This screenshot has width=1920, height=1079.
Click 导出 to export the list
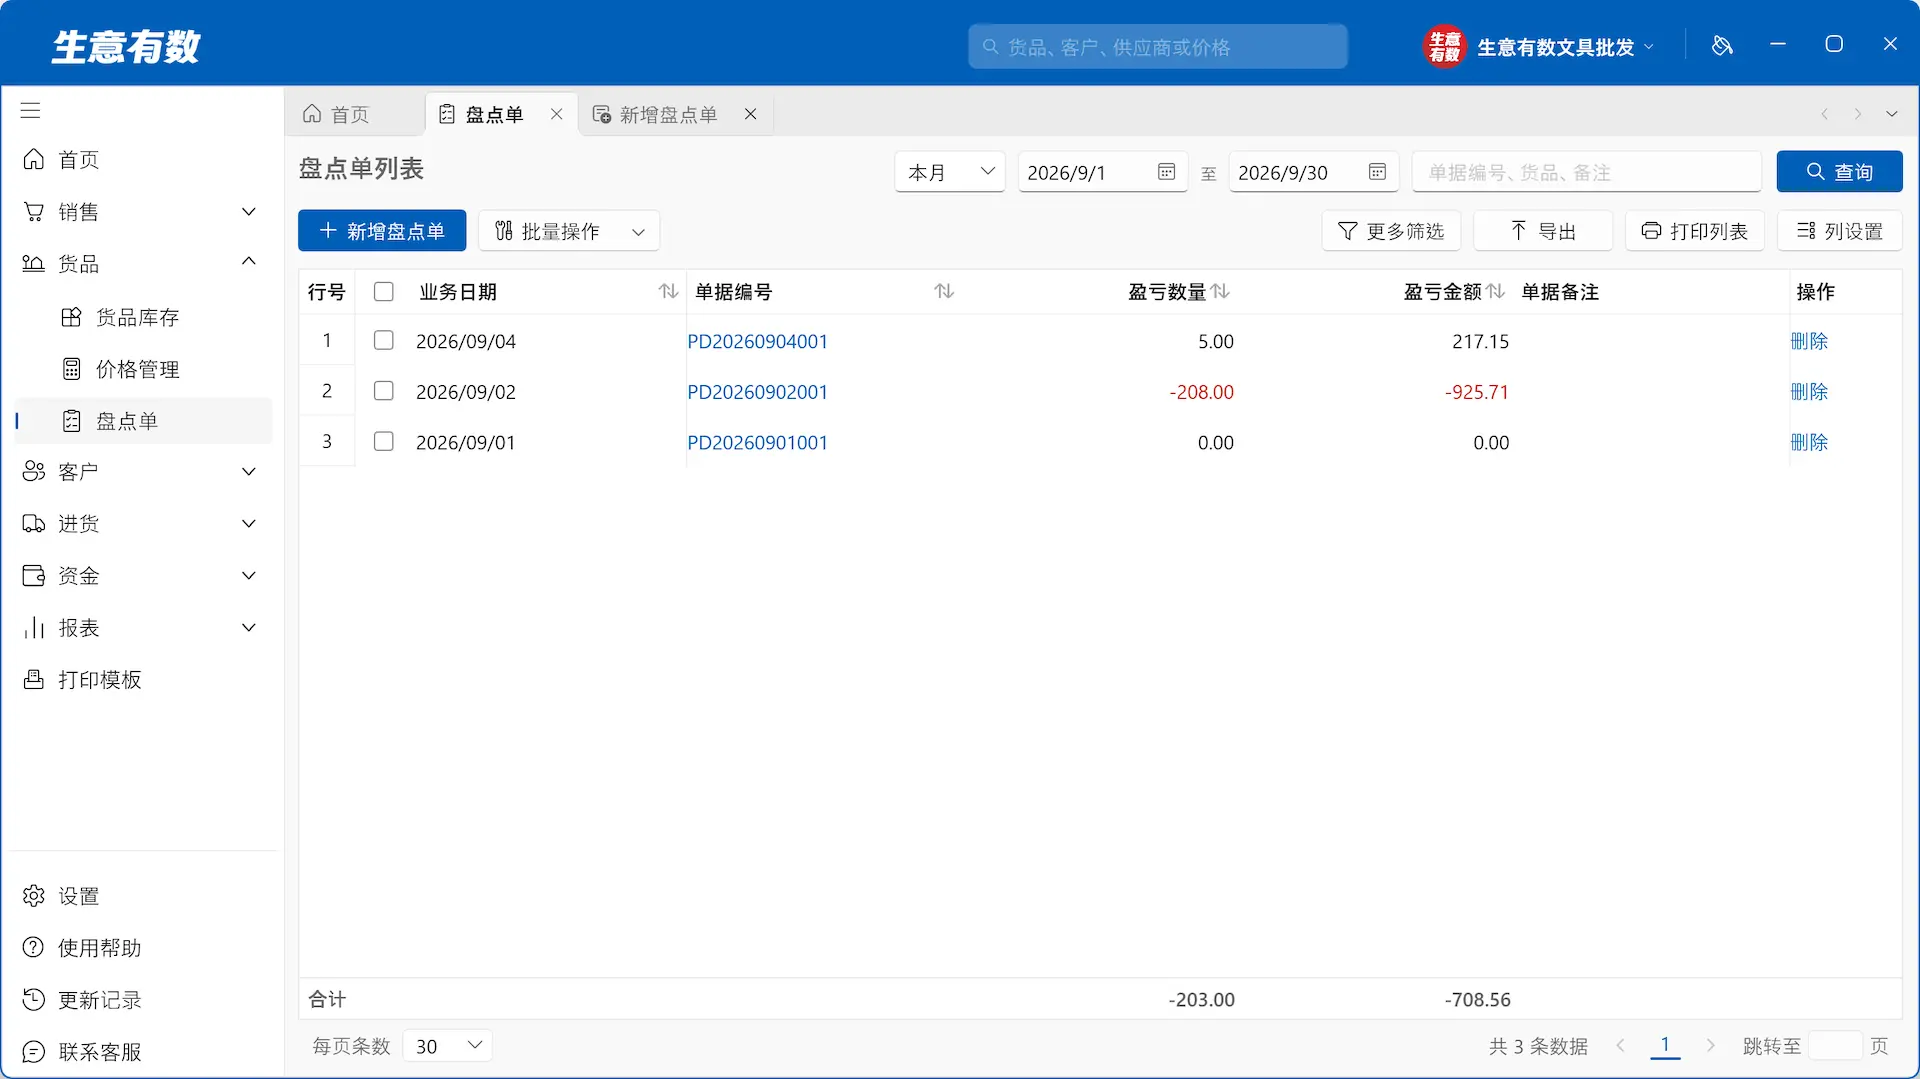(x=1543, y=231)
